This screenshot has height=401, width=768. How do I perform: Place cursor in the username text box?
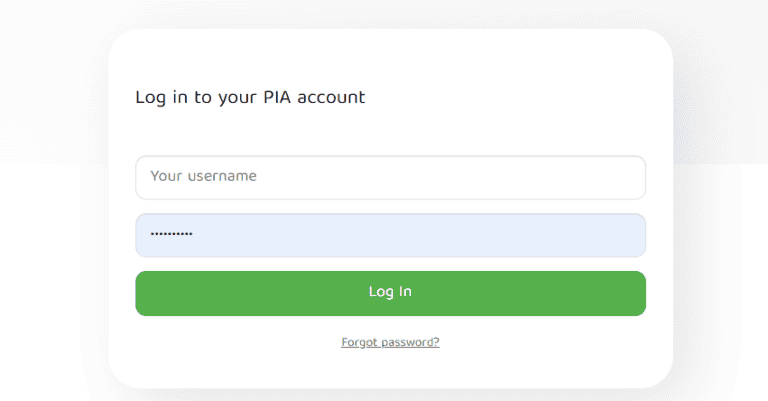pyautogui.click(x=390, y=177)
